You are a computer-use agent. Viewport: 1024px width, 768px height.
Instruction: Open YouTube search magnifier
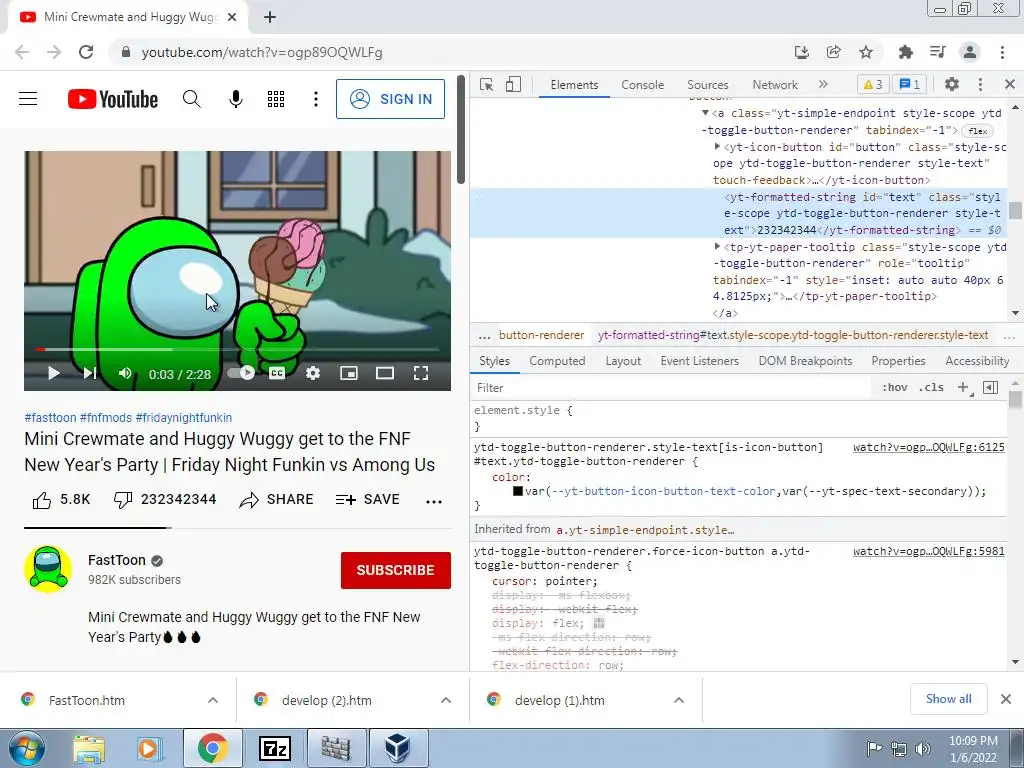point(191,99)
